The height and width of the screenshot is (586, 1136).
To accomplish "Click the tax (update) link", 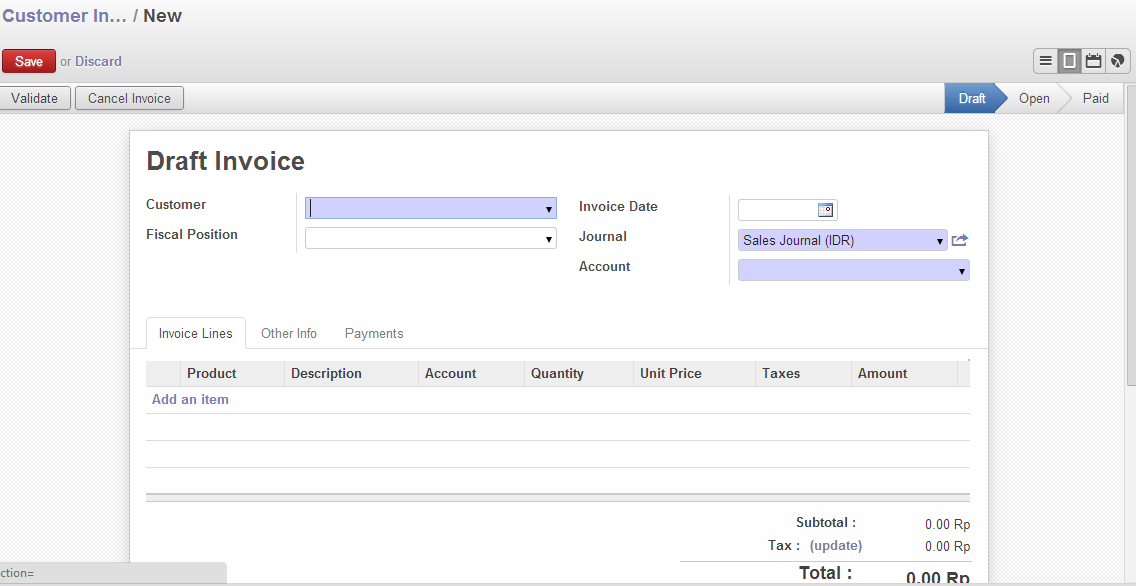I will [x=836, y=546].
